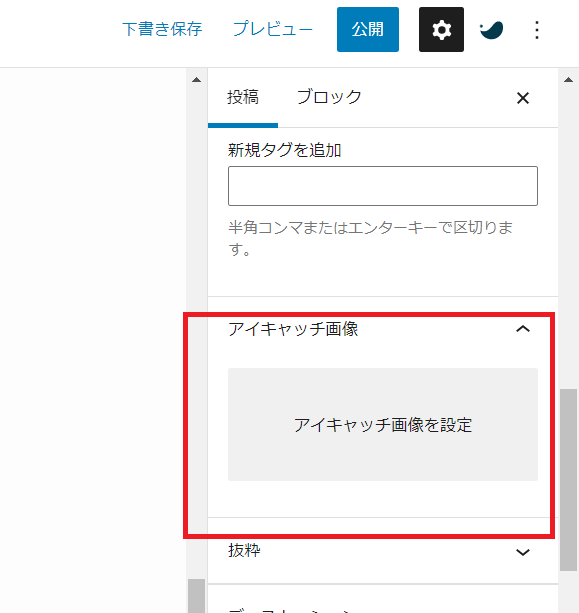Switch to the 投稿 tab
This screenshot has width=579, height=613.
coord(243,98)
